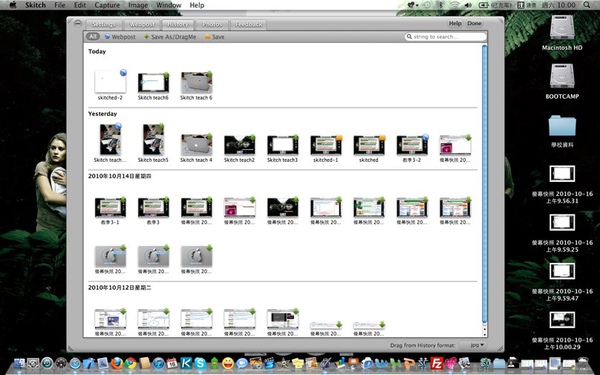Open the Wi-Fi status menu
The width and height of the screenshot is (600, 375).
pos(454,5)
